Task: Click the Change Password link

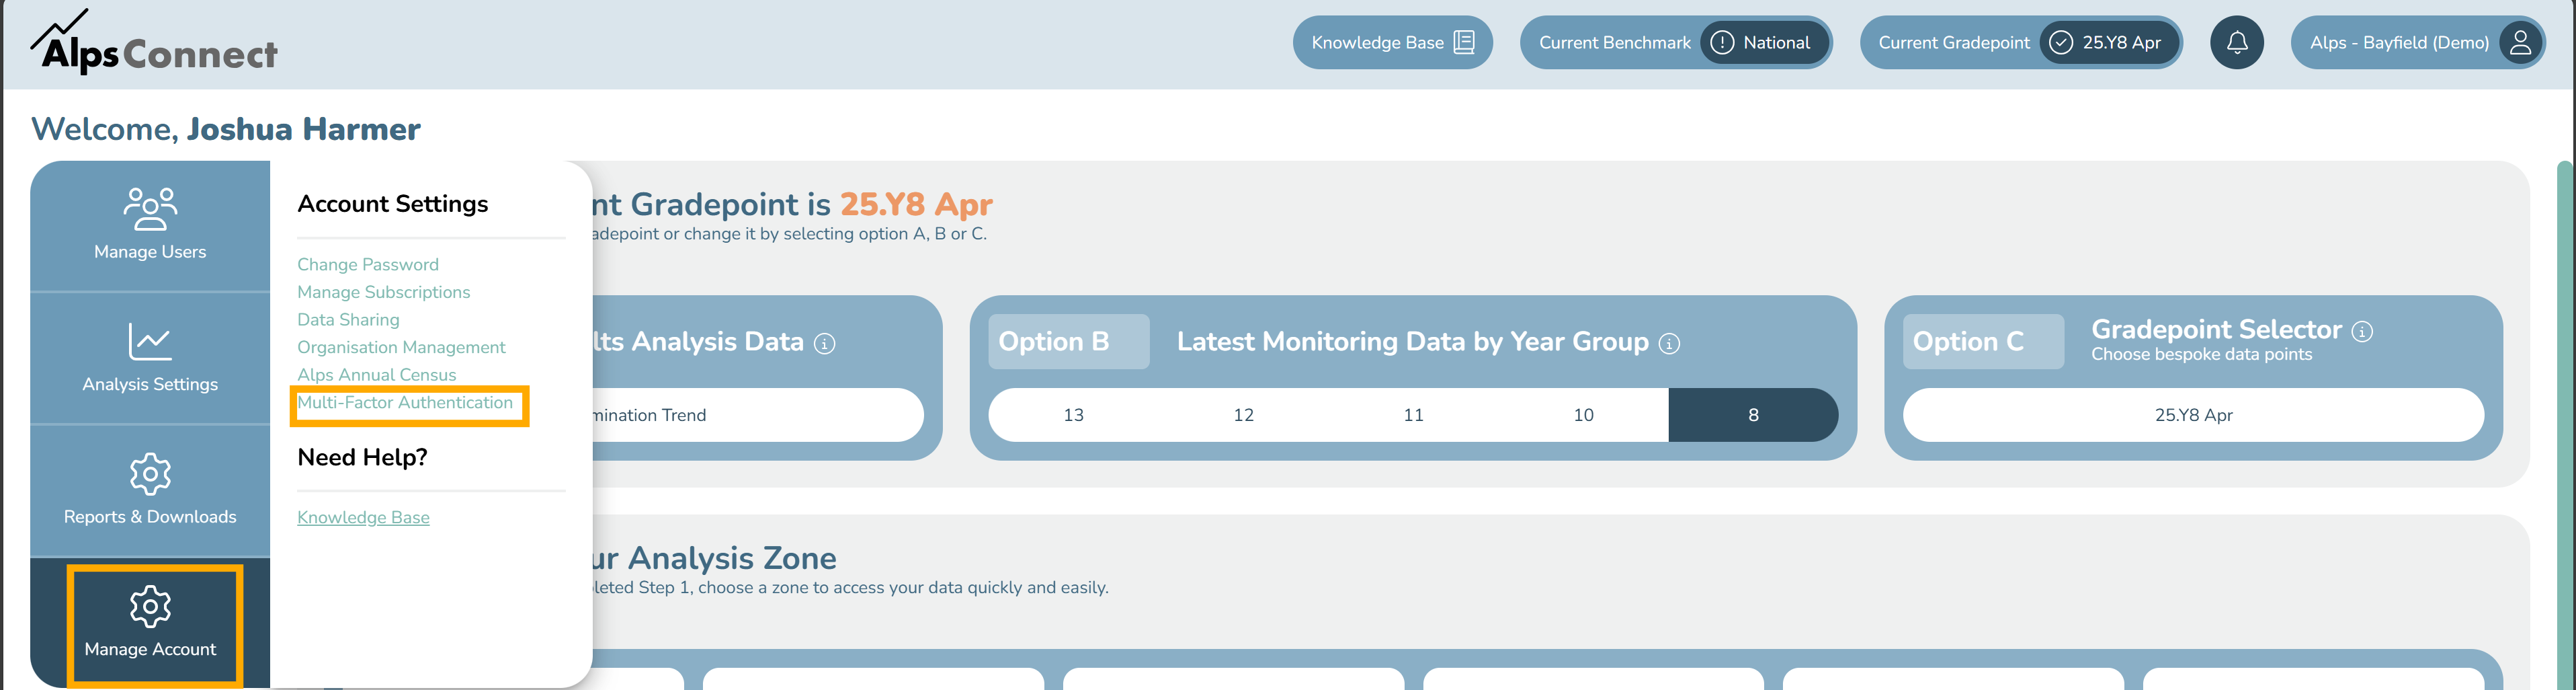Action: [368, 265]
